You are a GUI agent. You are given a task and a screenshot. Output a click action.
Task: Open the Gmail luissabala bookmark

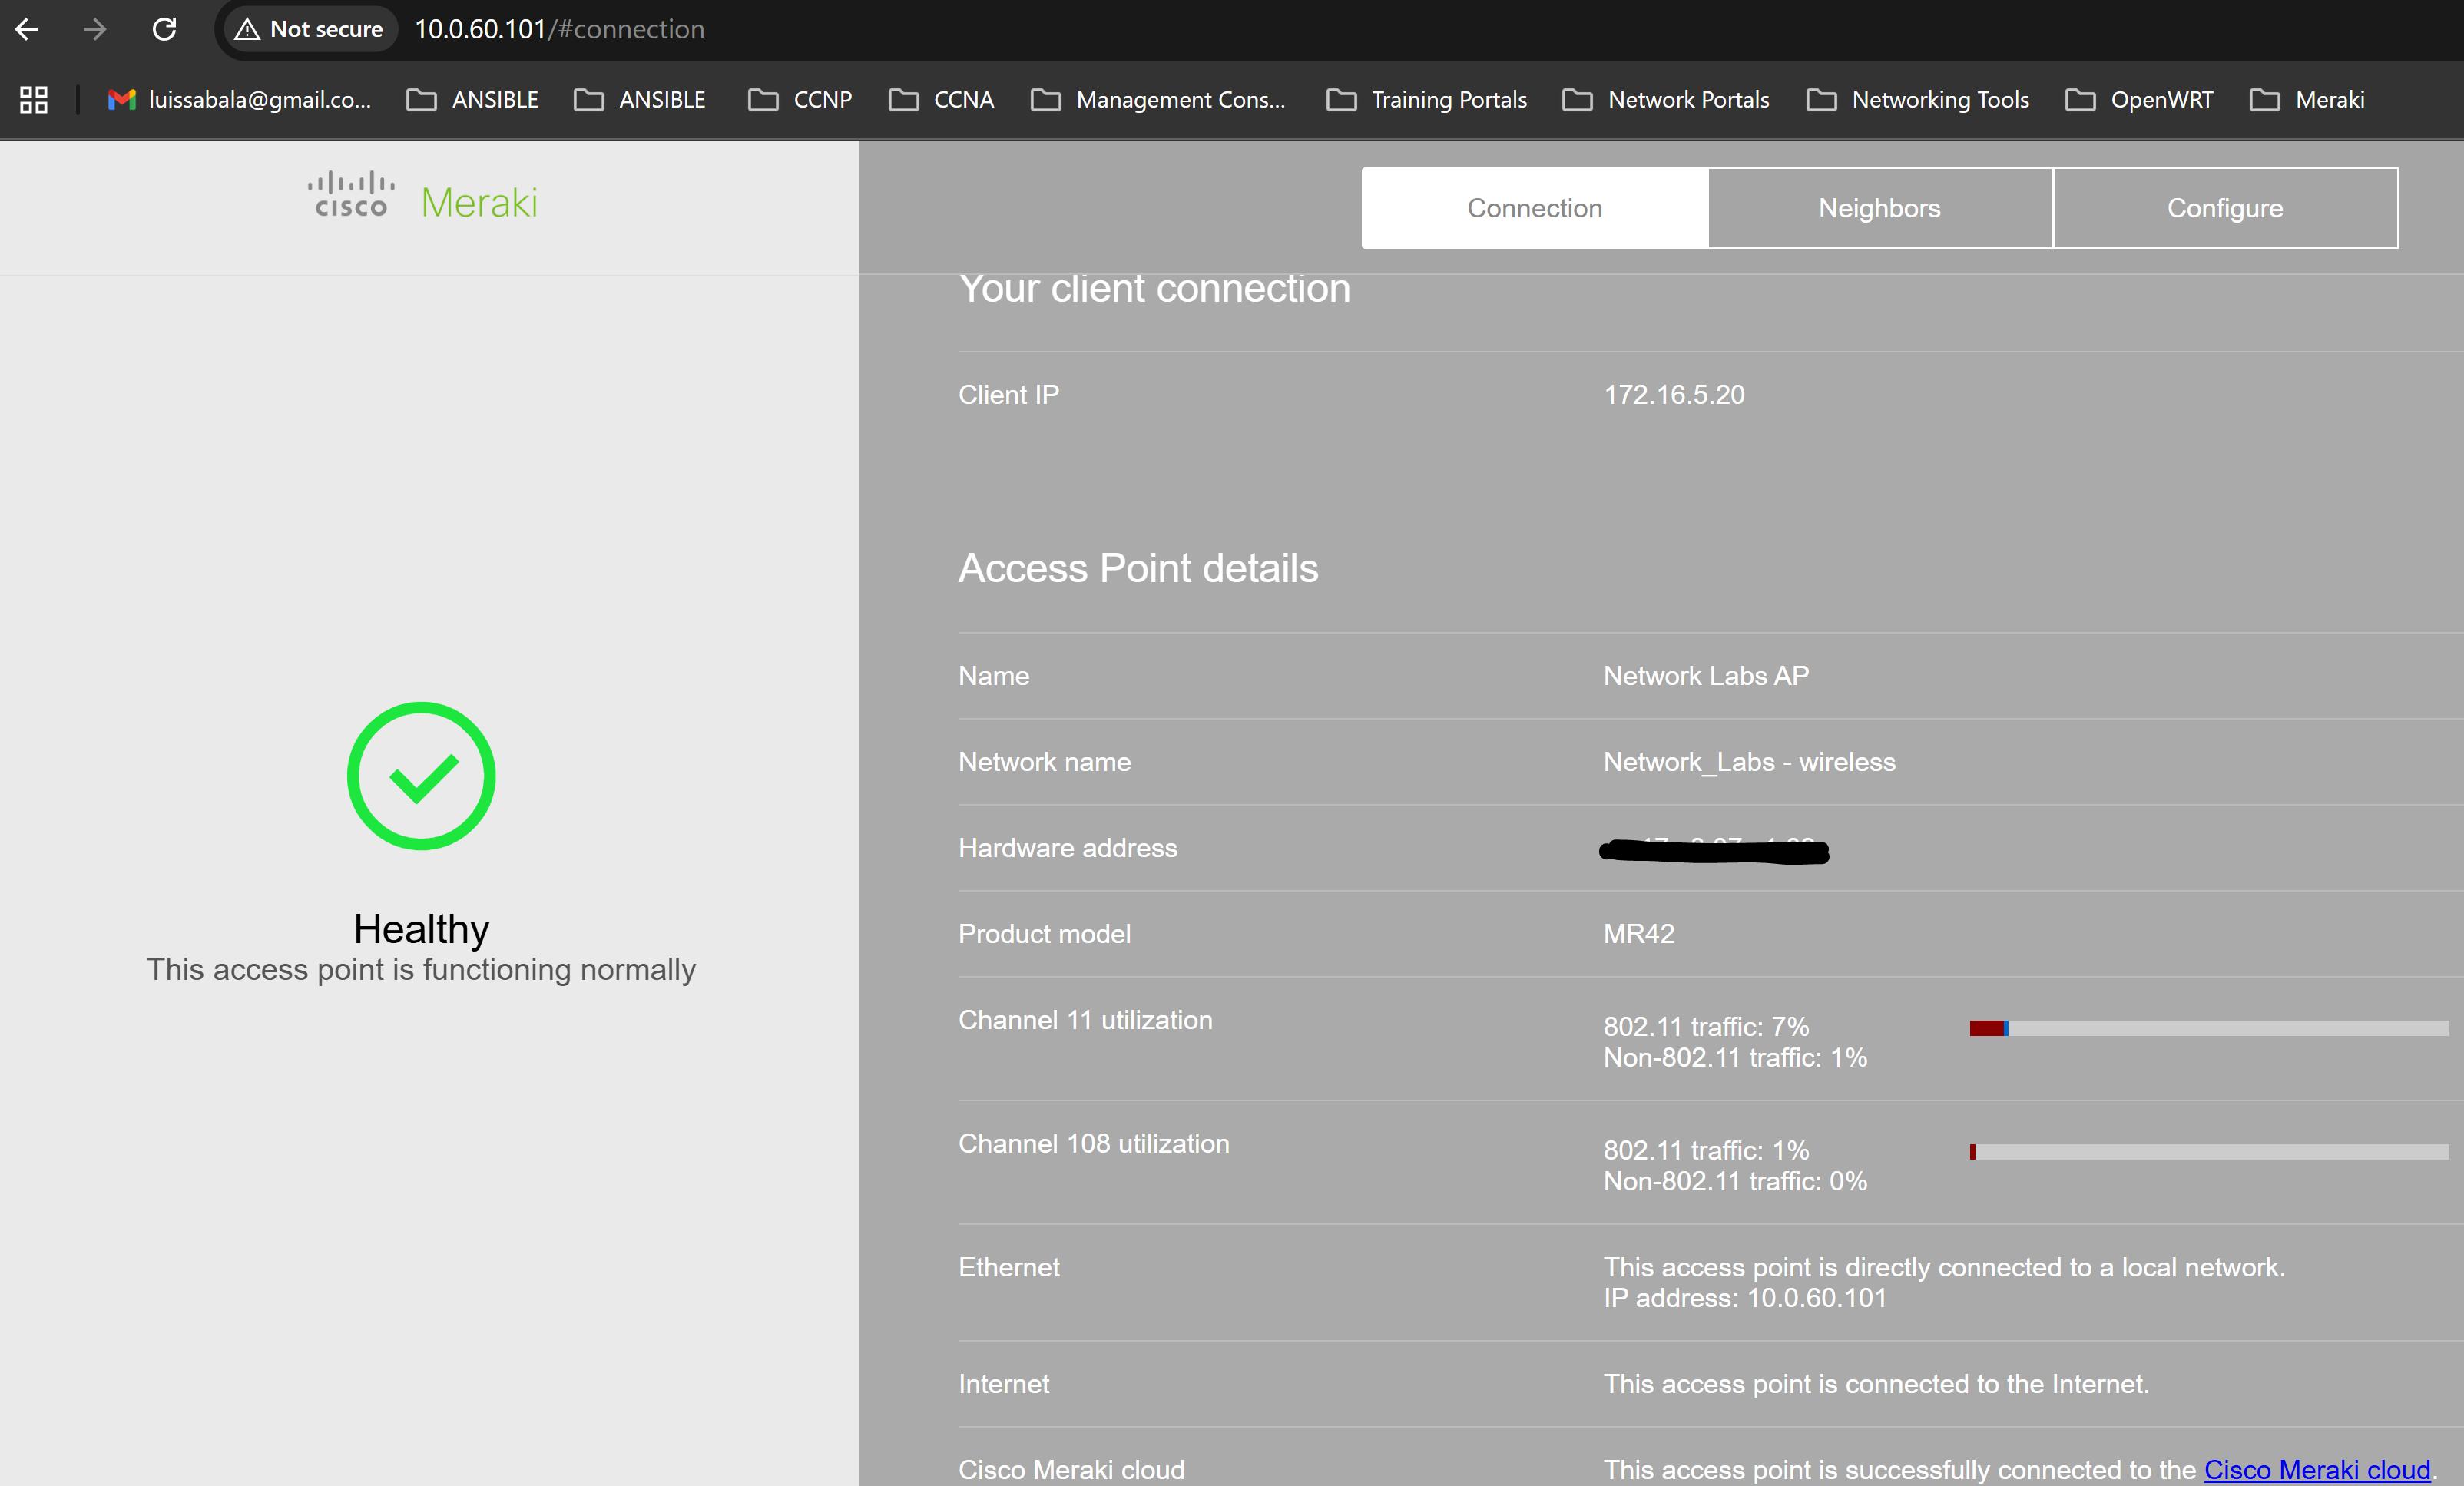tap(240, 99)
